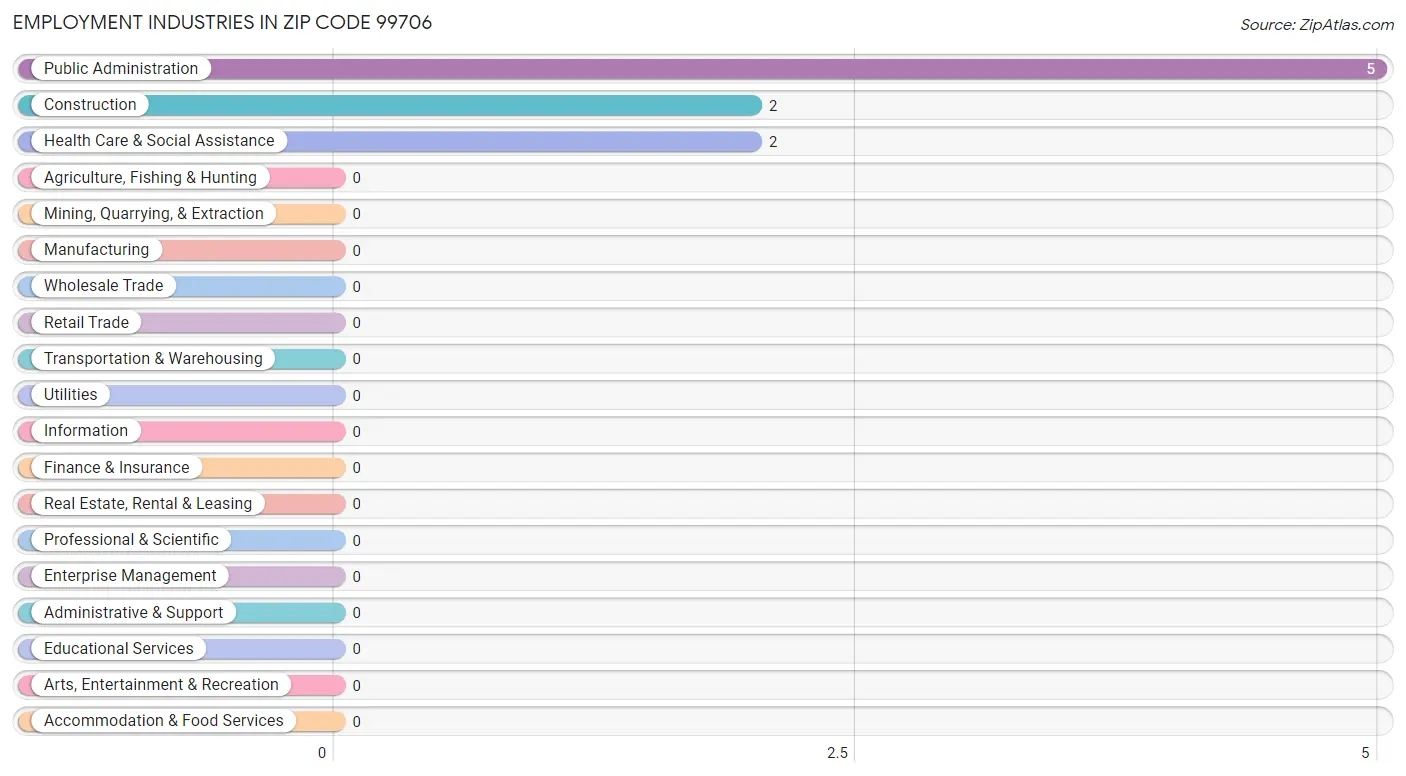Click the Arts, Entertainment & Recreation label
The height and width of the screenshot is (776, 1406).
coord(161,685)
